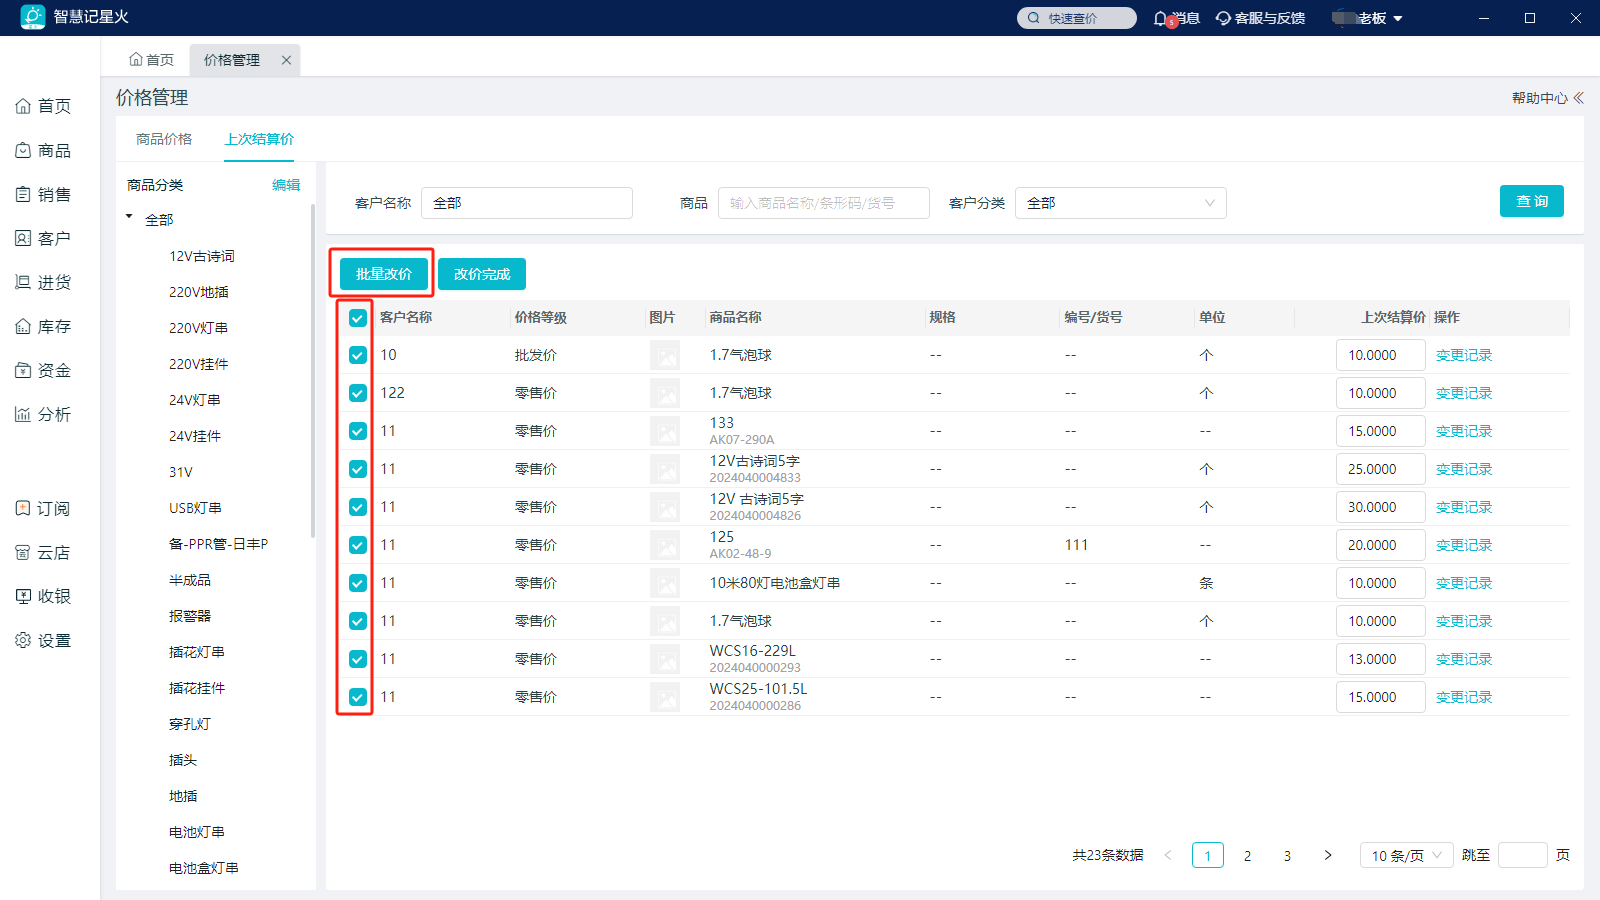1600x900 pixels.
Task: Uncheck row with 10米80灯电池盒灯串
Action: 358,583
